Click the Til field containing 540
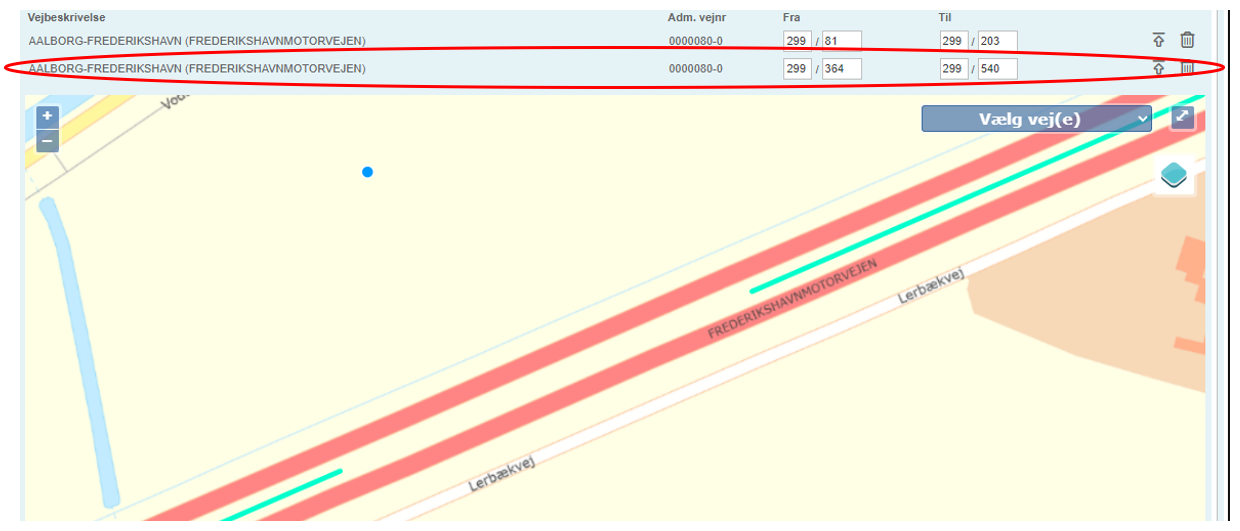The width and height of the screenshot is (1240, 531). [997, 69]
